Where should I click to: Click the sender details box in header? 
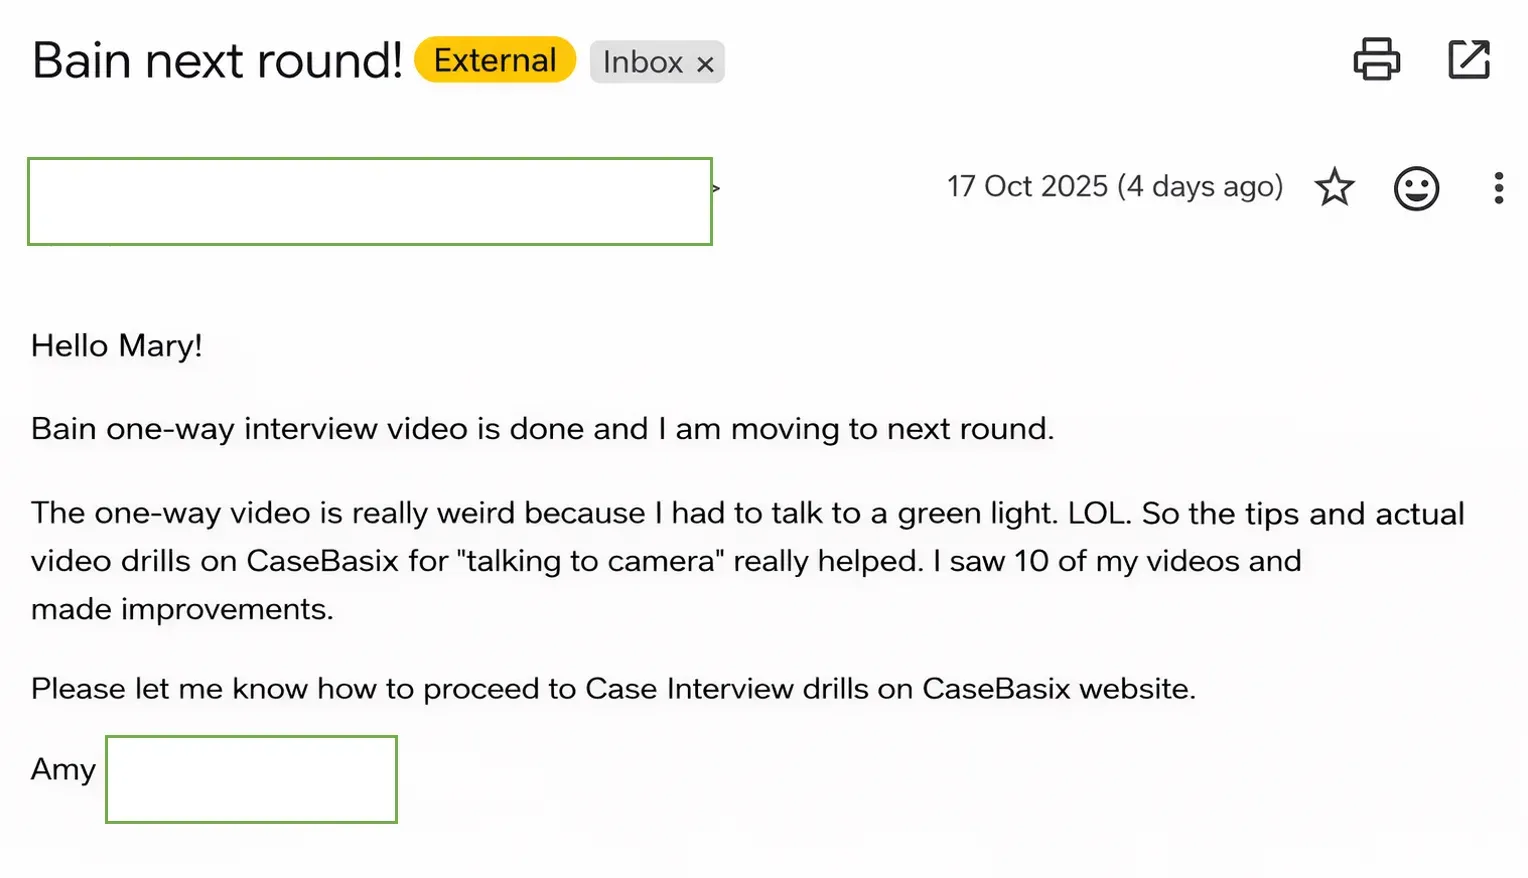click(369, 201)
